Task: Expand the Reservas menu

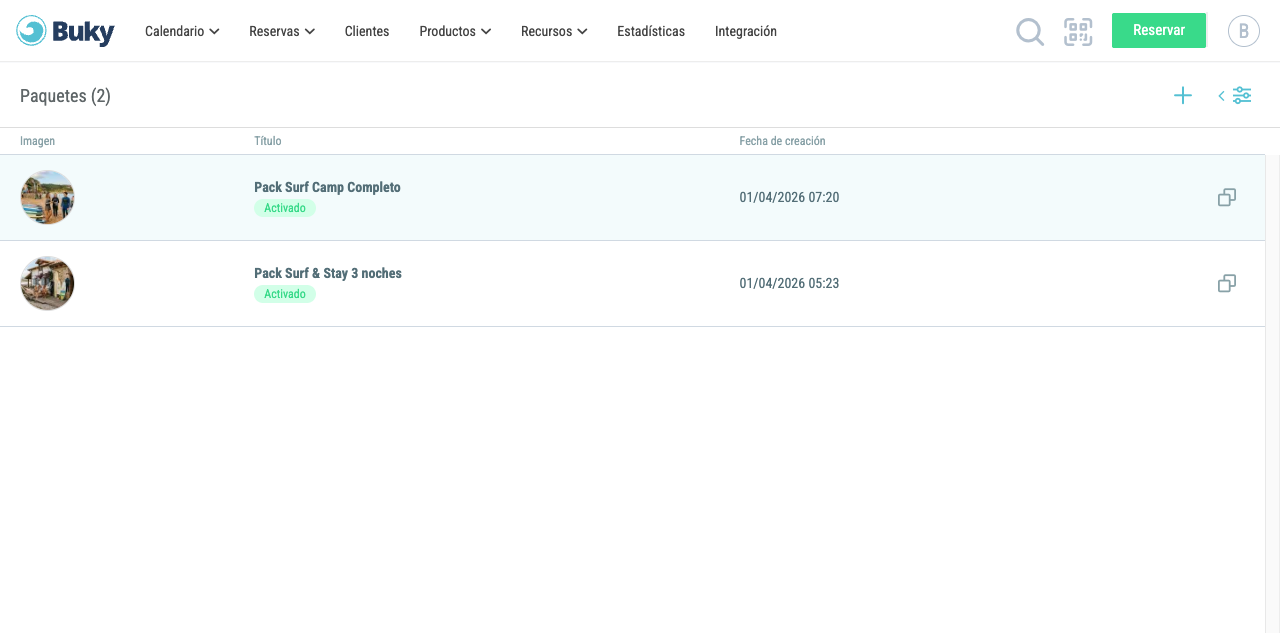Action: [282, 31]
